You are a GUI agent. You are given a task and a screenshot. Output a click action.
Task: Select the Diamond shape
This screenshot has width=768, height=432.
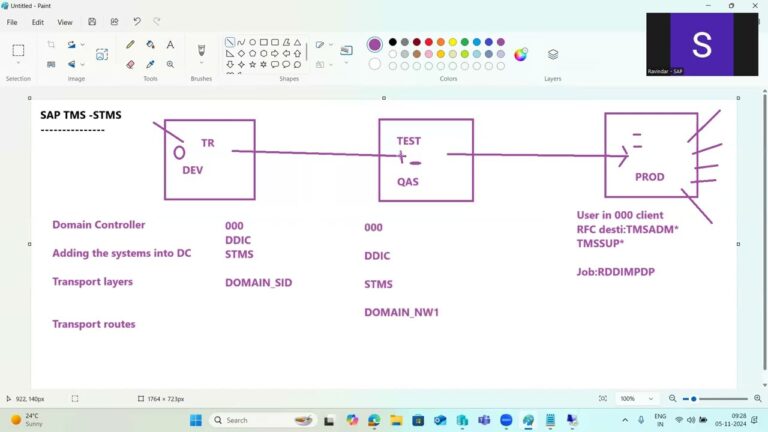(241, 53)
